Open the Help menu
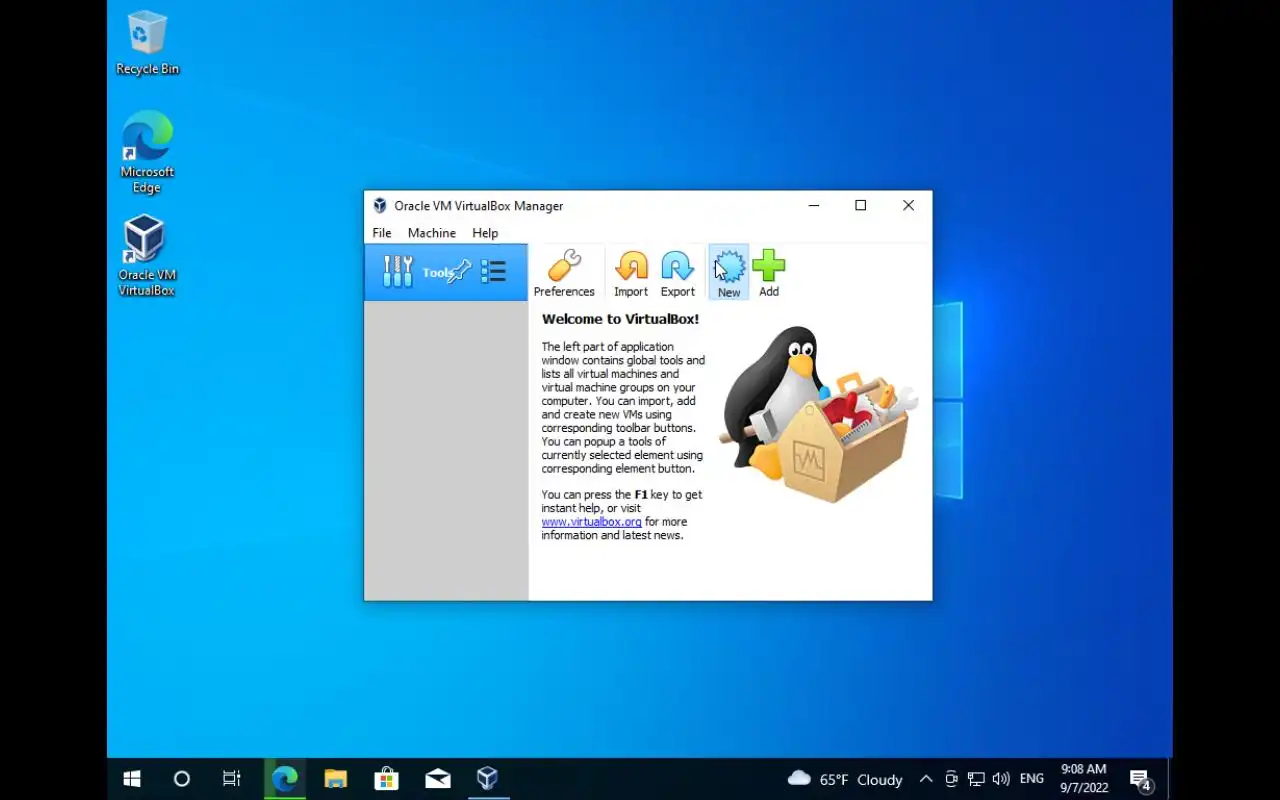The height and width of the screenshot is (800, 1280). click(x=485, y=233)
